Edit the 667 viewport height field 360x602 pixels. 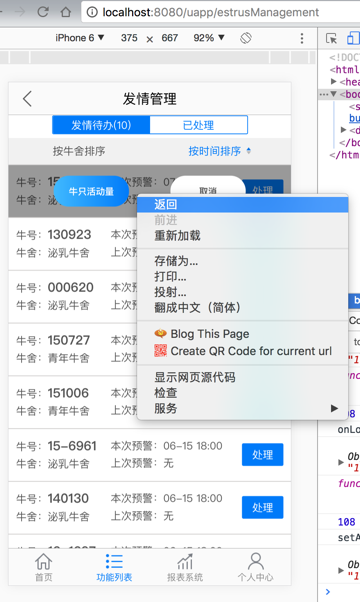tap(170, 38)
